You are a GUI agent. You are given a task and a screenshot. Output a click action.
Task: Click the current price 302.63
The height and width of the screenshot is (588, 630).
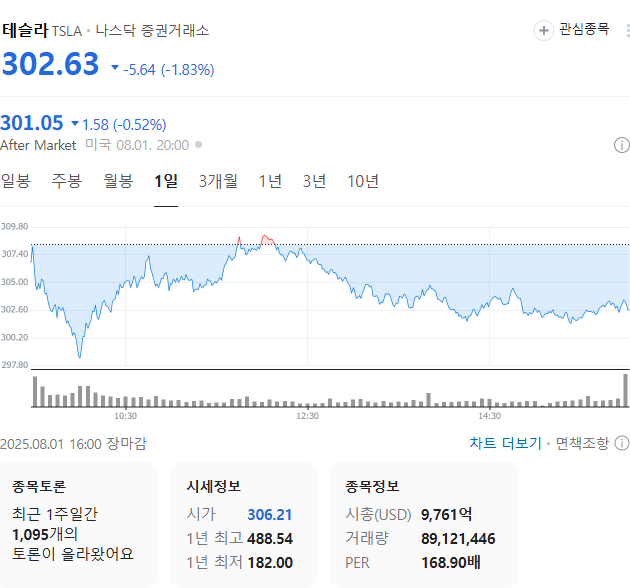pos(50,64)
